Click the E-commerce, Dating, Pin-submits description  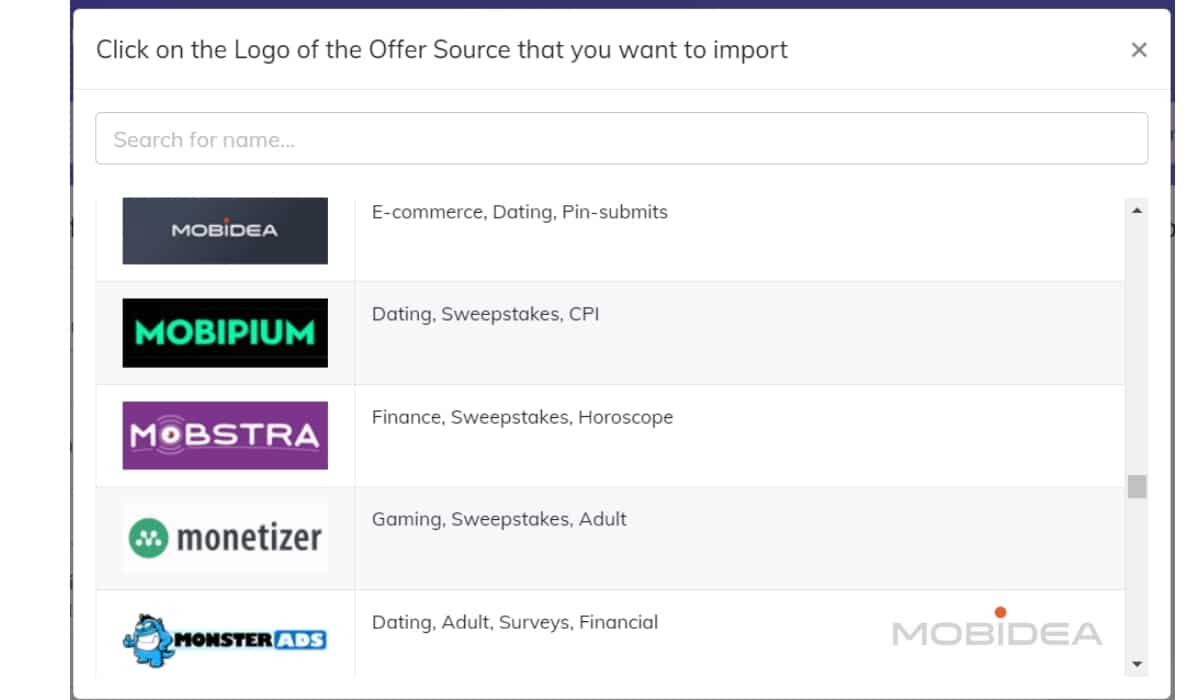pos(520,212)
